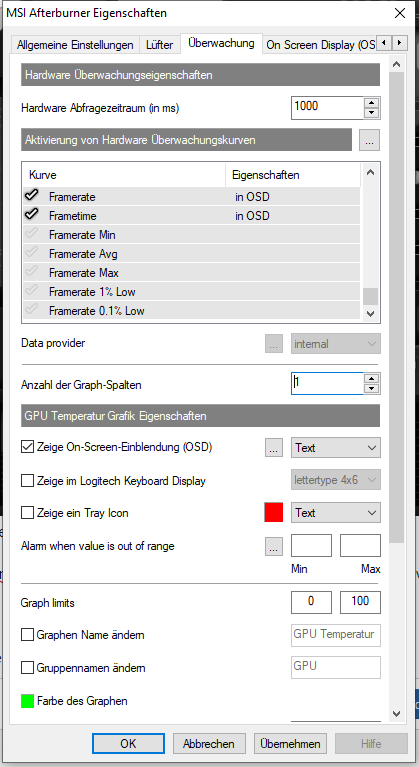This screenshot has height=767, width=419.
Task: Open the Allgemeine Einstellungen tab
Action: 75,45
